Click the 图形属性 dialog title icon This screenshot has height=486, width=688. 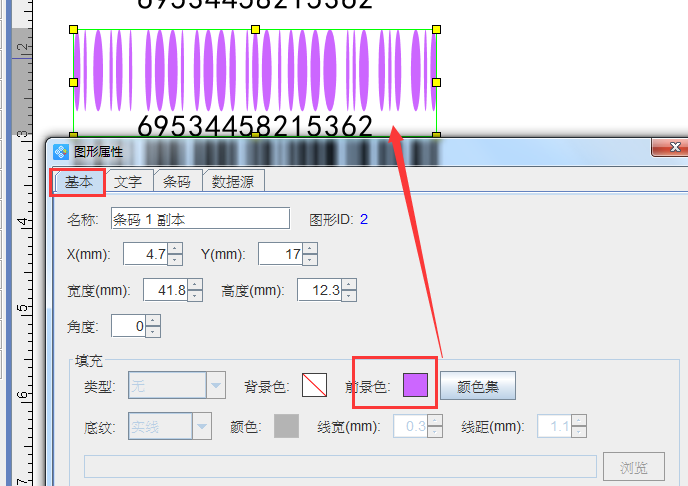tap(61, 153)
